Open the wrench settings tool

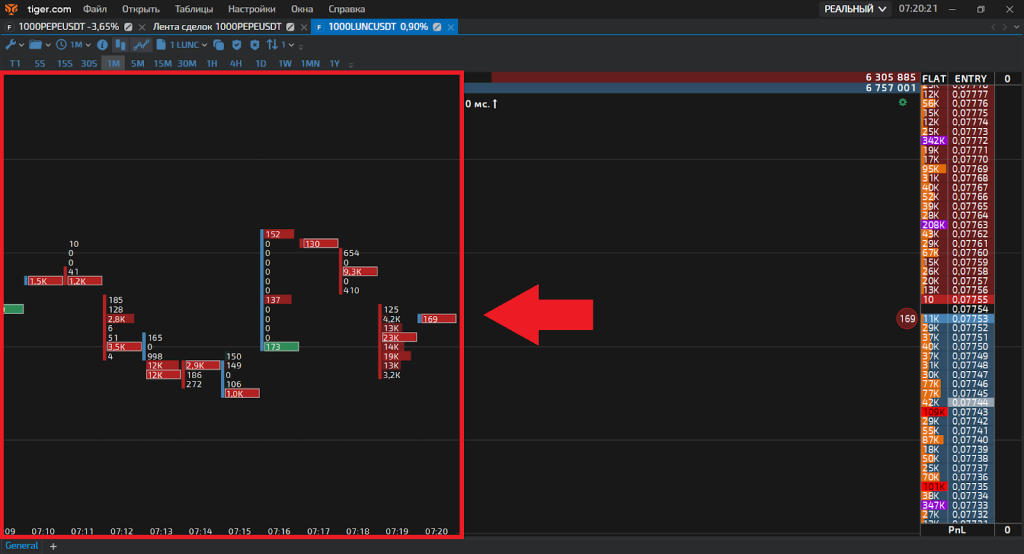pos(12,45)
